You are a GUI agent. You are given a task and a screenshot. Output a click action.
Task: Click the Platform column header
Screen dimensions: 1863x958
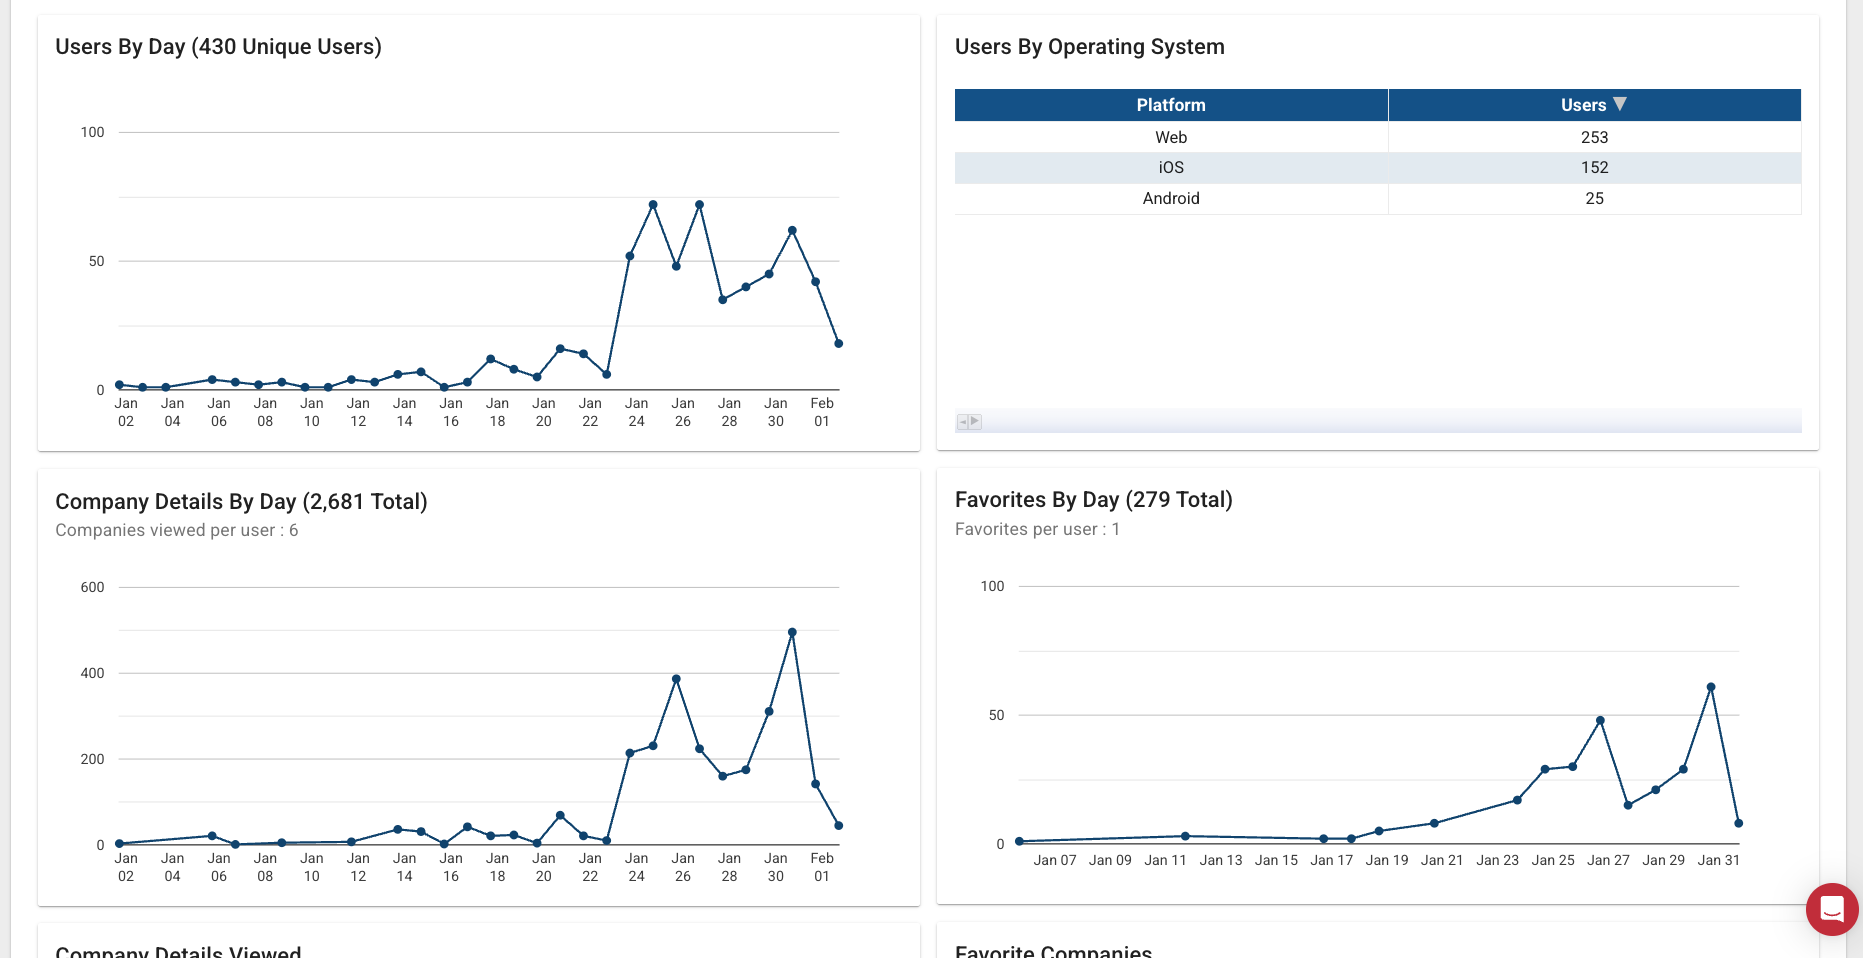click(1171, 104)
